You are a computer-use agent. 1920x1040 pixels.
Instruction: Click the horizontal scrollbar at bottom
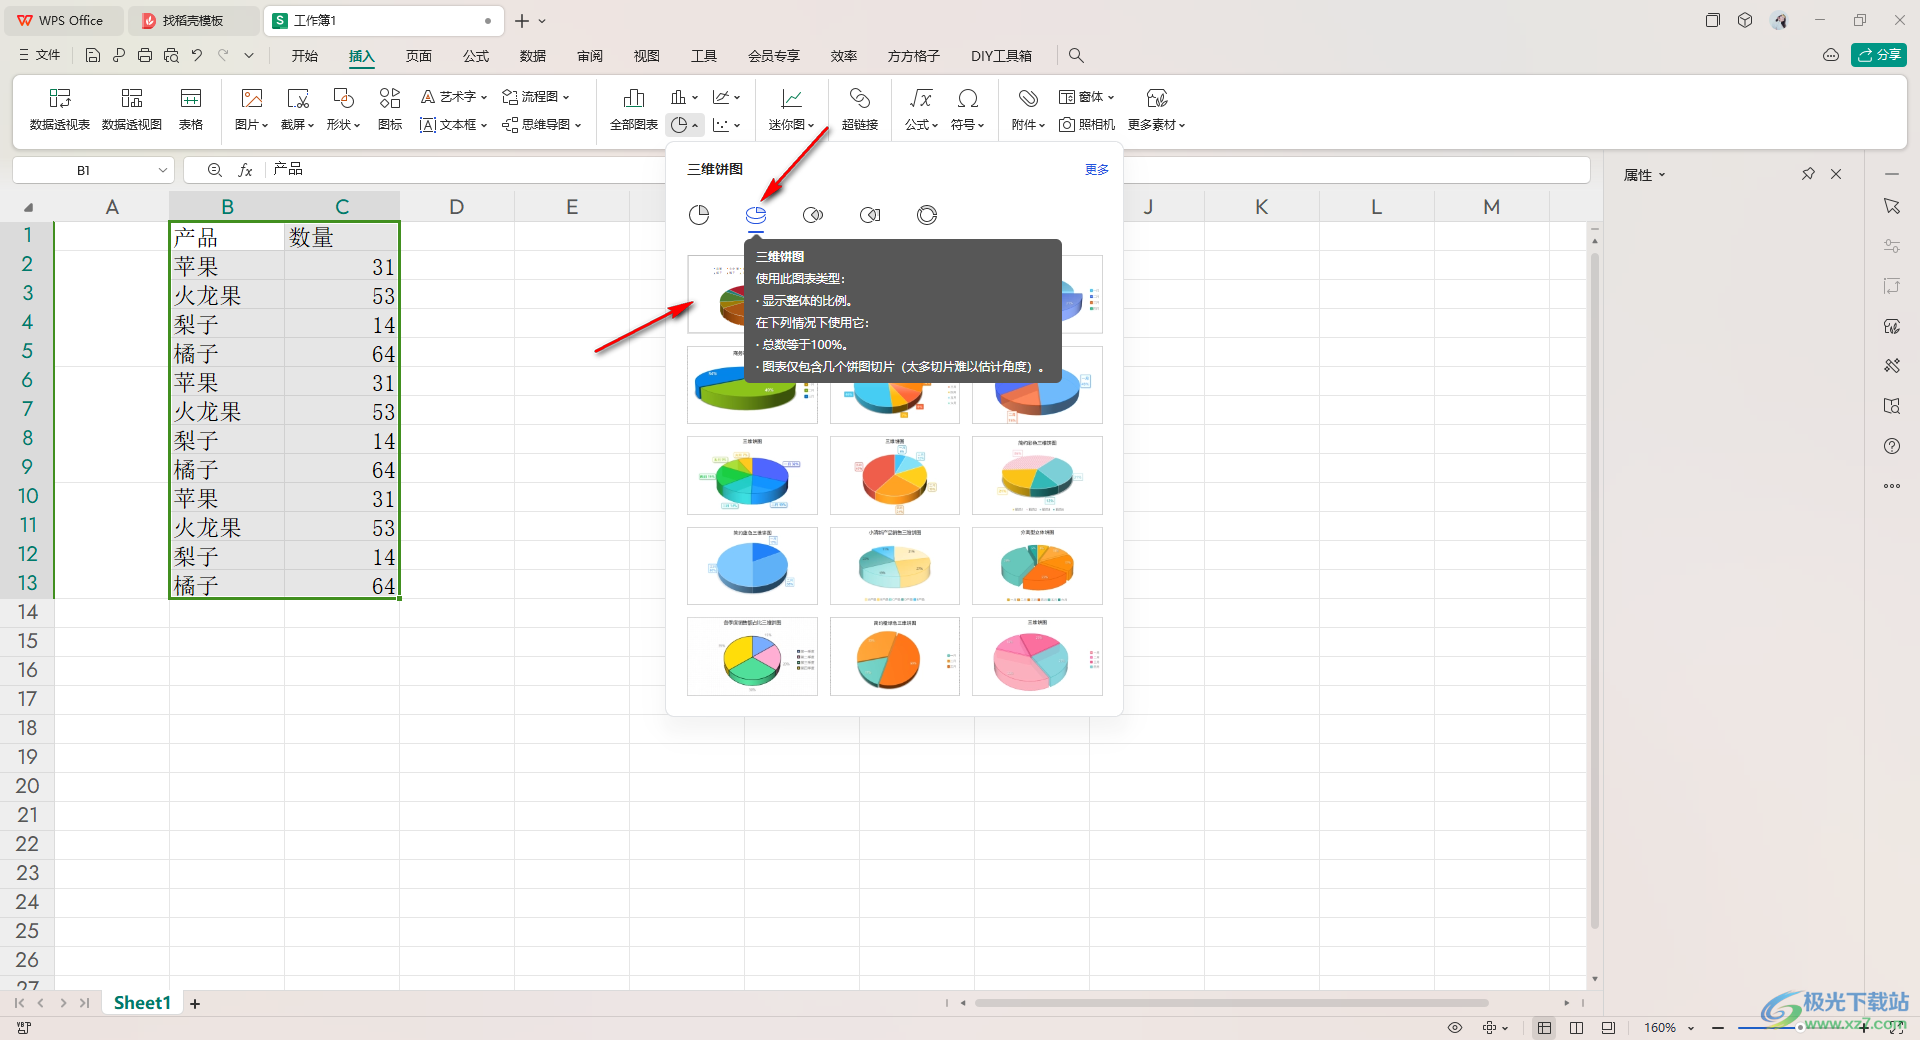(1232, 1003)
